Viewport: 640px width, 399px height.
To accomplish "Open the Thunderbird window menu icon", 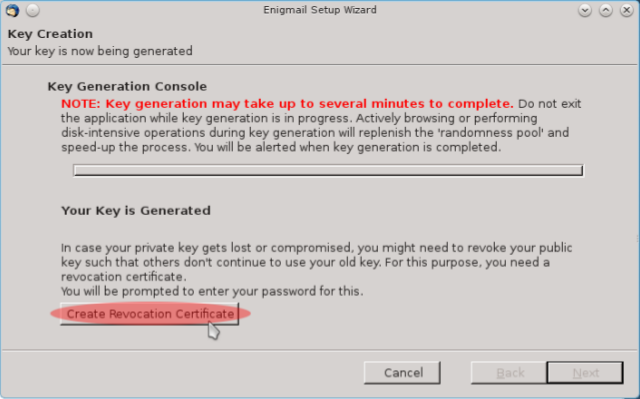I will click(12, 10).
